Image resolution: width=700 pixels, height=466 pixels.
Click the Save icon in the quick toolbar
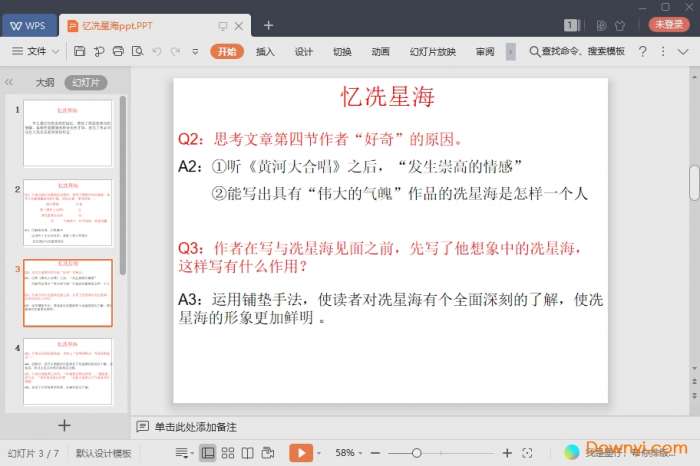pos(79,51)
